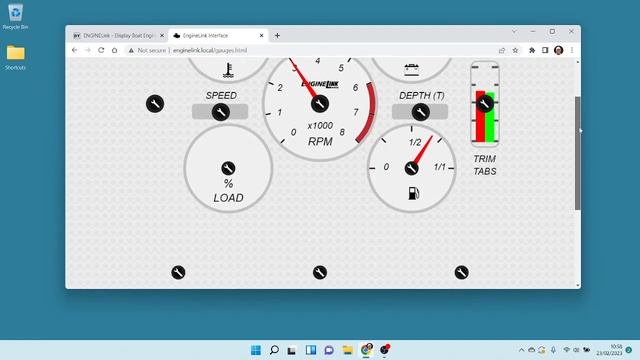Screen dimensions: 640x360
Task: Open Windows Search from the taskbar
Action: point(274,350)
